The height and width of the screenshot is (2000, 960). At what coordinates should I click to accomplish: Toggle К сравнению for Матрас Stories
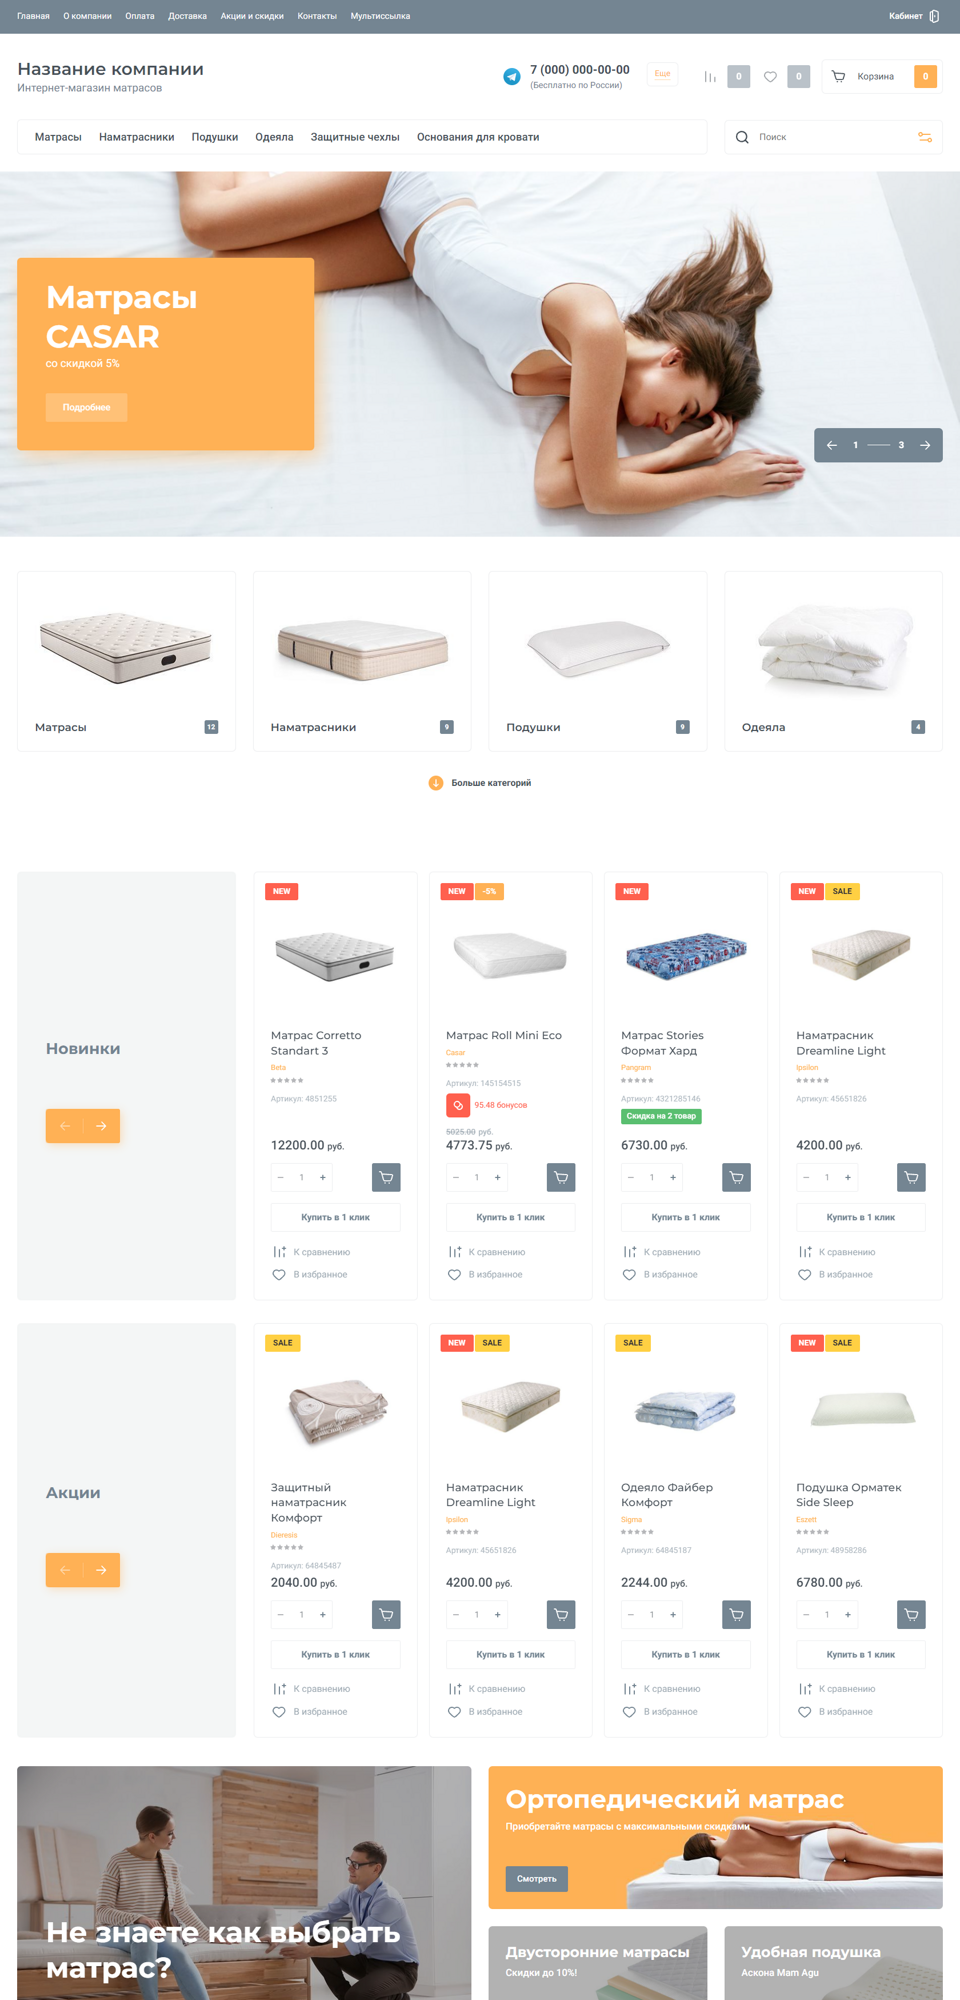point(662,1252)
